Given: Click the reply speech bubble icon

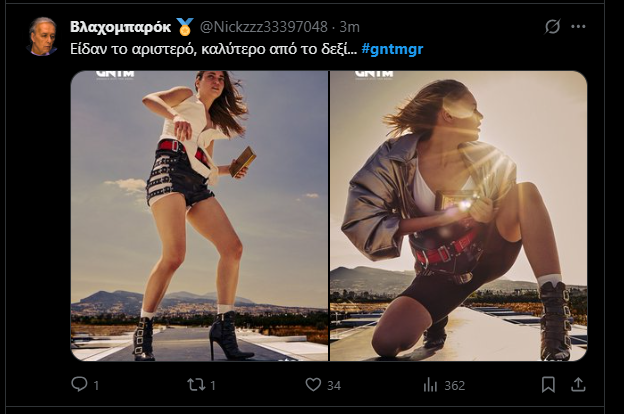Looking at the screenshot, I should [x=80, y=384].
